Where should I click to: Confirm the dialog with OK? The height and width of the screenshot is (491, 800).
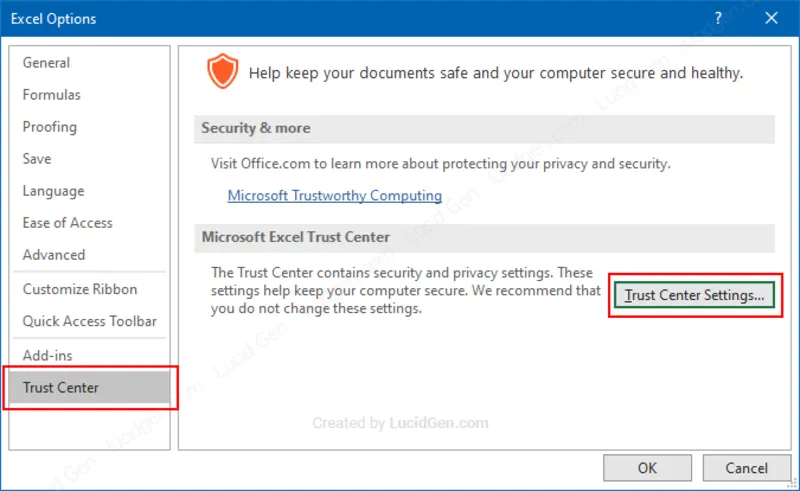coord(647,467)
